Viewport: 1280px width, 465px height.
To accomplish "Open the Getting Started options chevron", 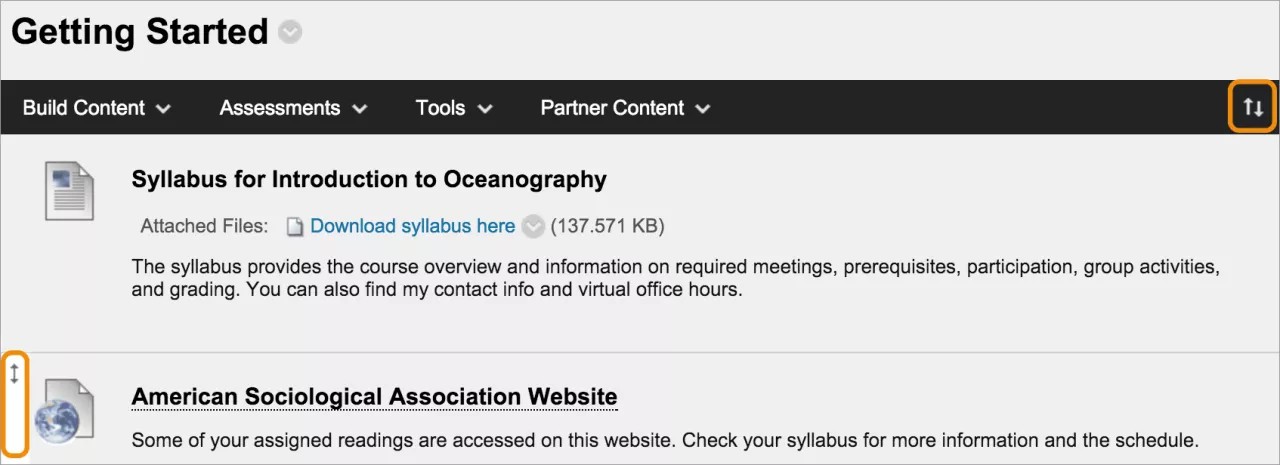I will click(x=290, y=33).
